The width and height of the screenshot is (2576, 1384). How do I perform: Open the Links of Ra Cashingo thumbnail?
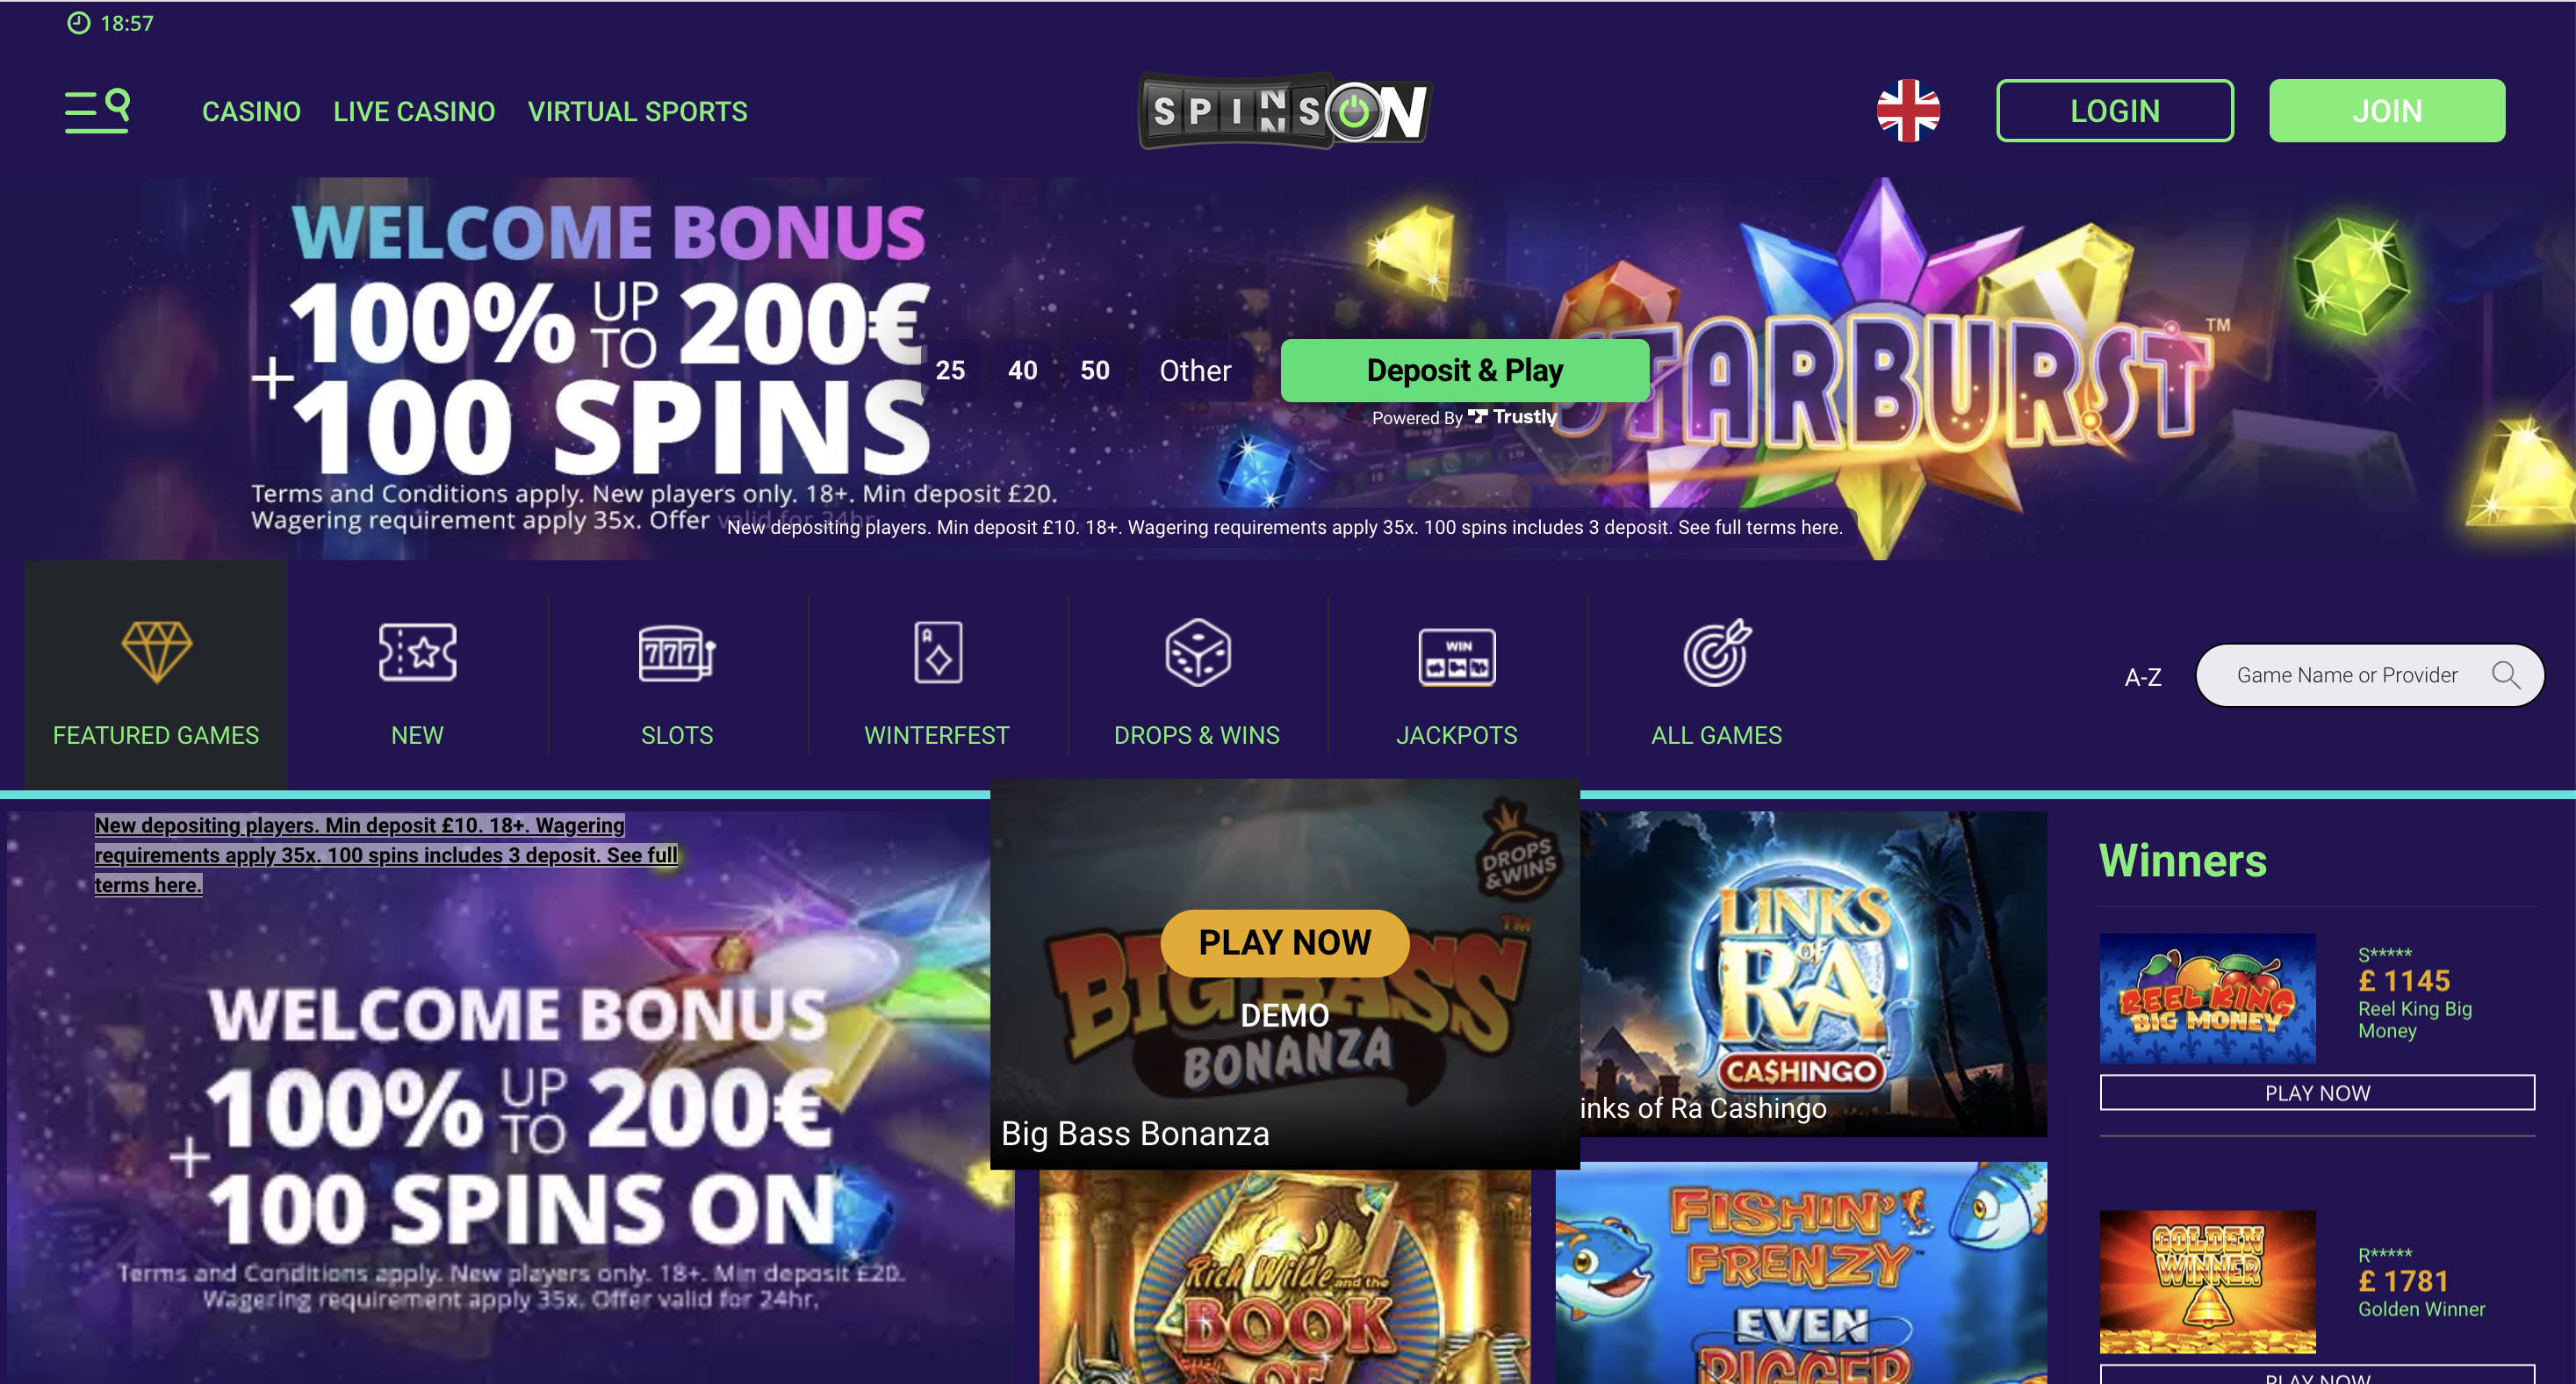[x=1813, y=973]
